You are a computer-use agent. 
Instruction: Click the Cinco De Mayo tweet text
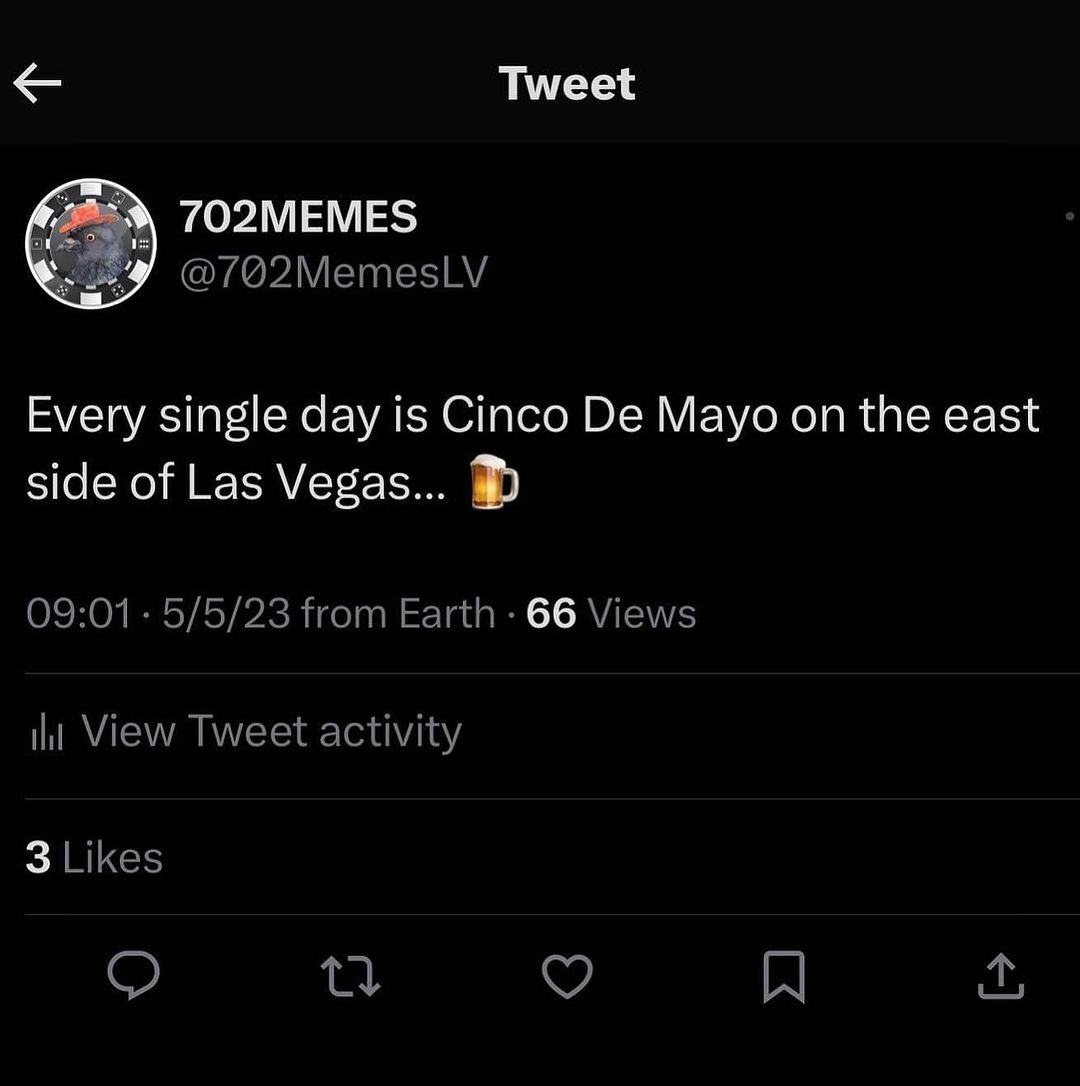tap(532, 416)
